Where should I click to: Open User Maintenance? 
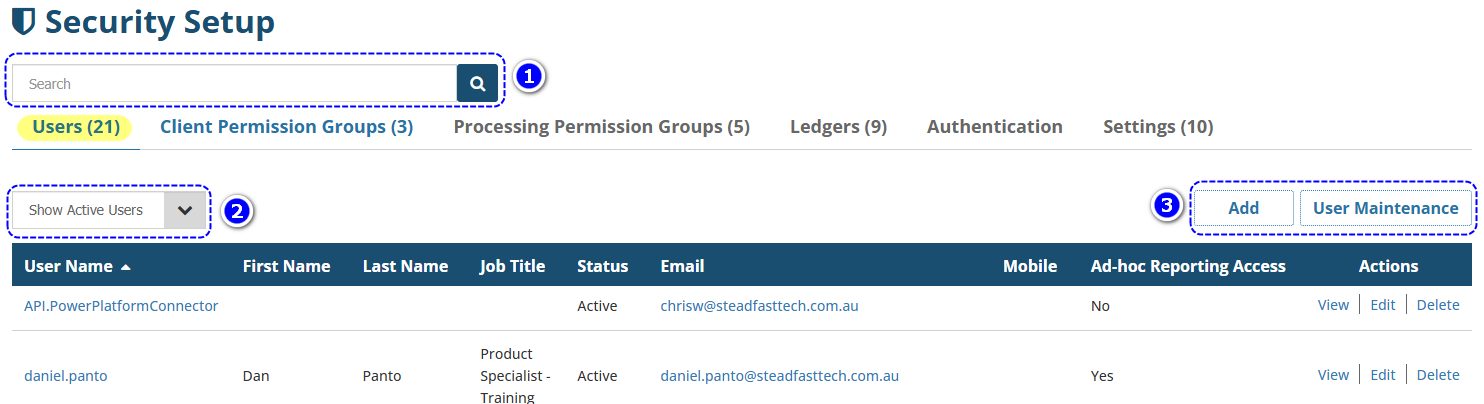1385,208
